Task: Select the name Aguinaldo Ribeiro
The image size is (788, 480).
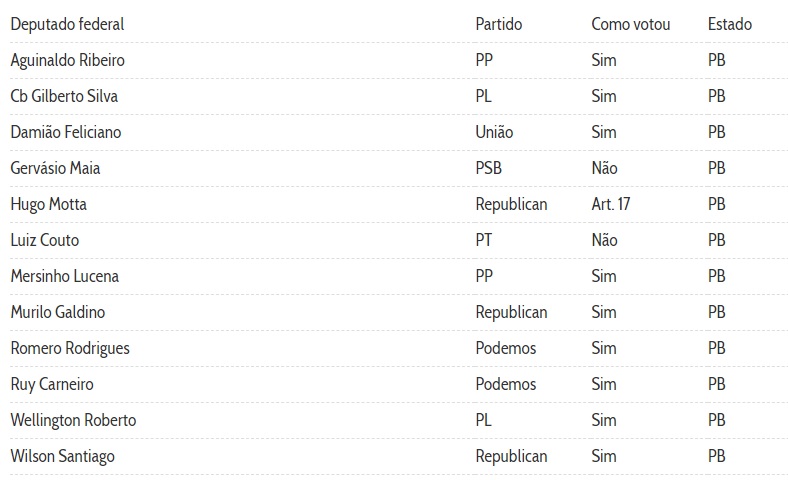Action: pyautogui.click(x=67, y=60)
